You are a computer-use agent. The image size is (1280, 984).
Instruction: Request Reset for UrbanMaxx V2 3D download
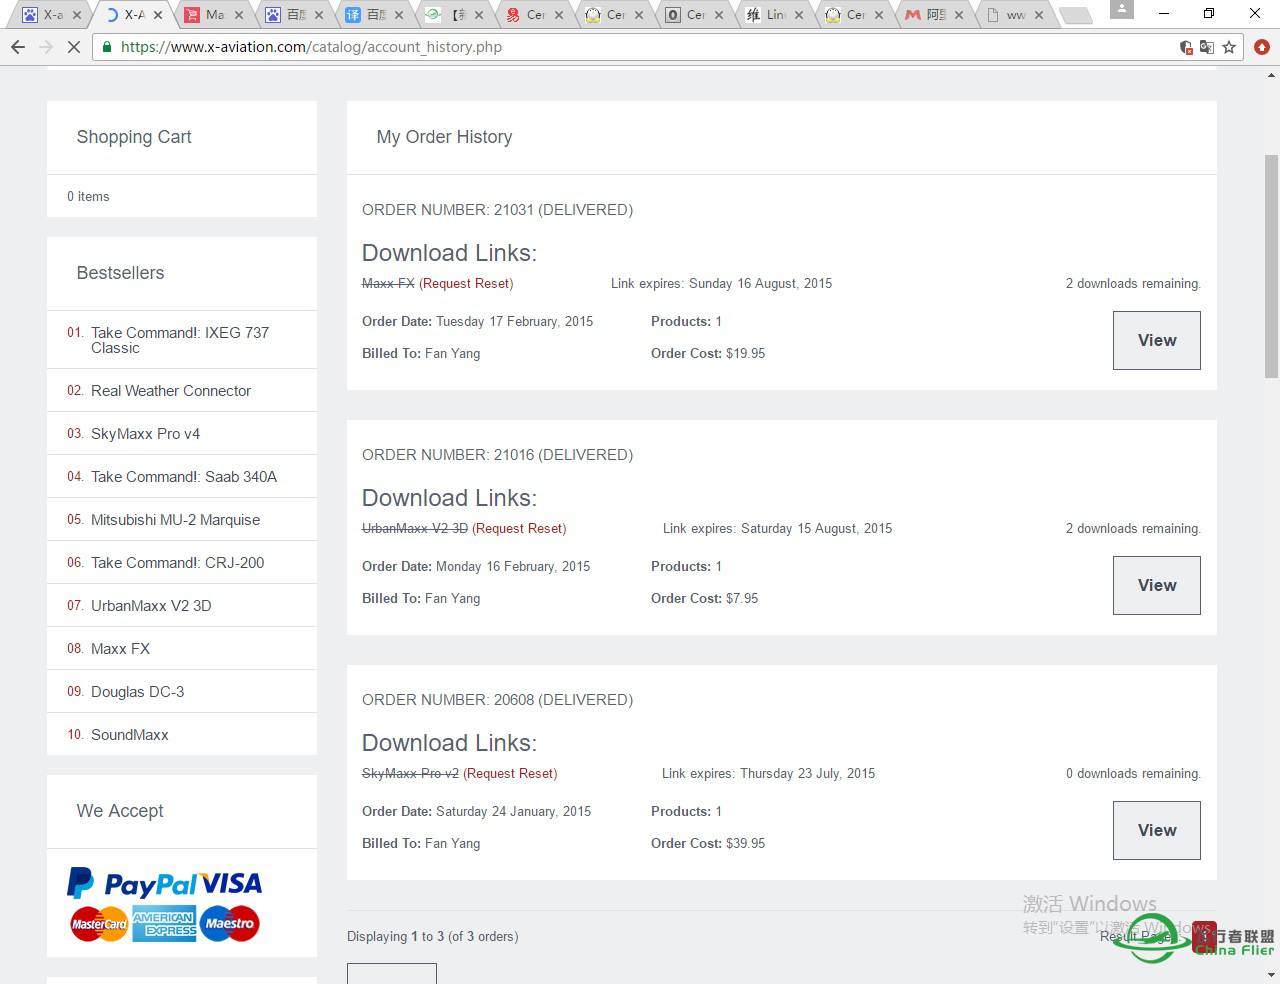(x=519, y=528)
